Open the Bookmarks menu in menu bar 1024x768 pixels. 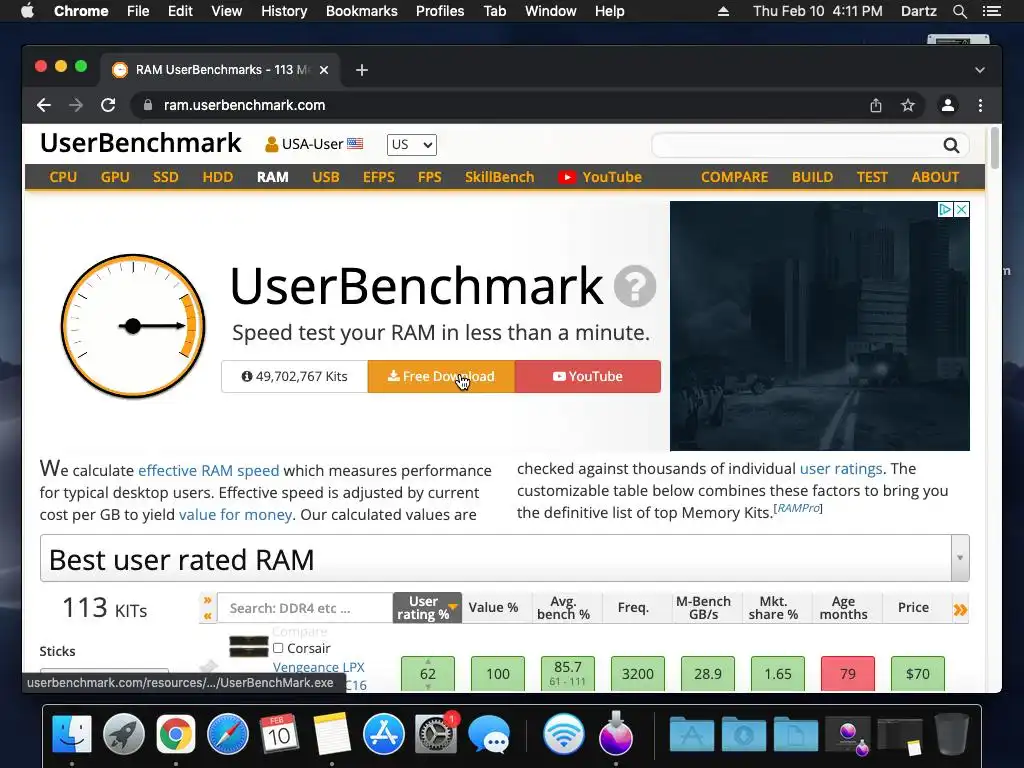(362, 11)
